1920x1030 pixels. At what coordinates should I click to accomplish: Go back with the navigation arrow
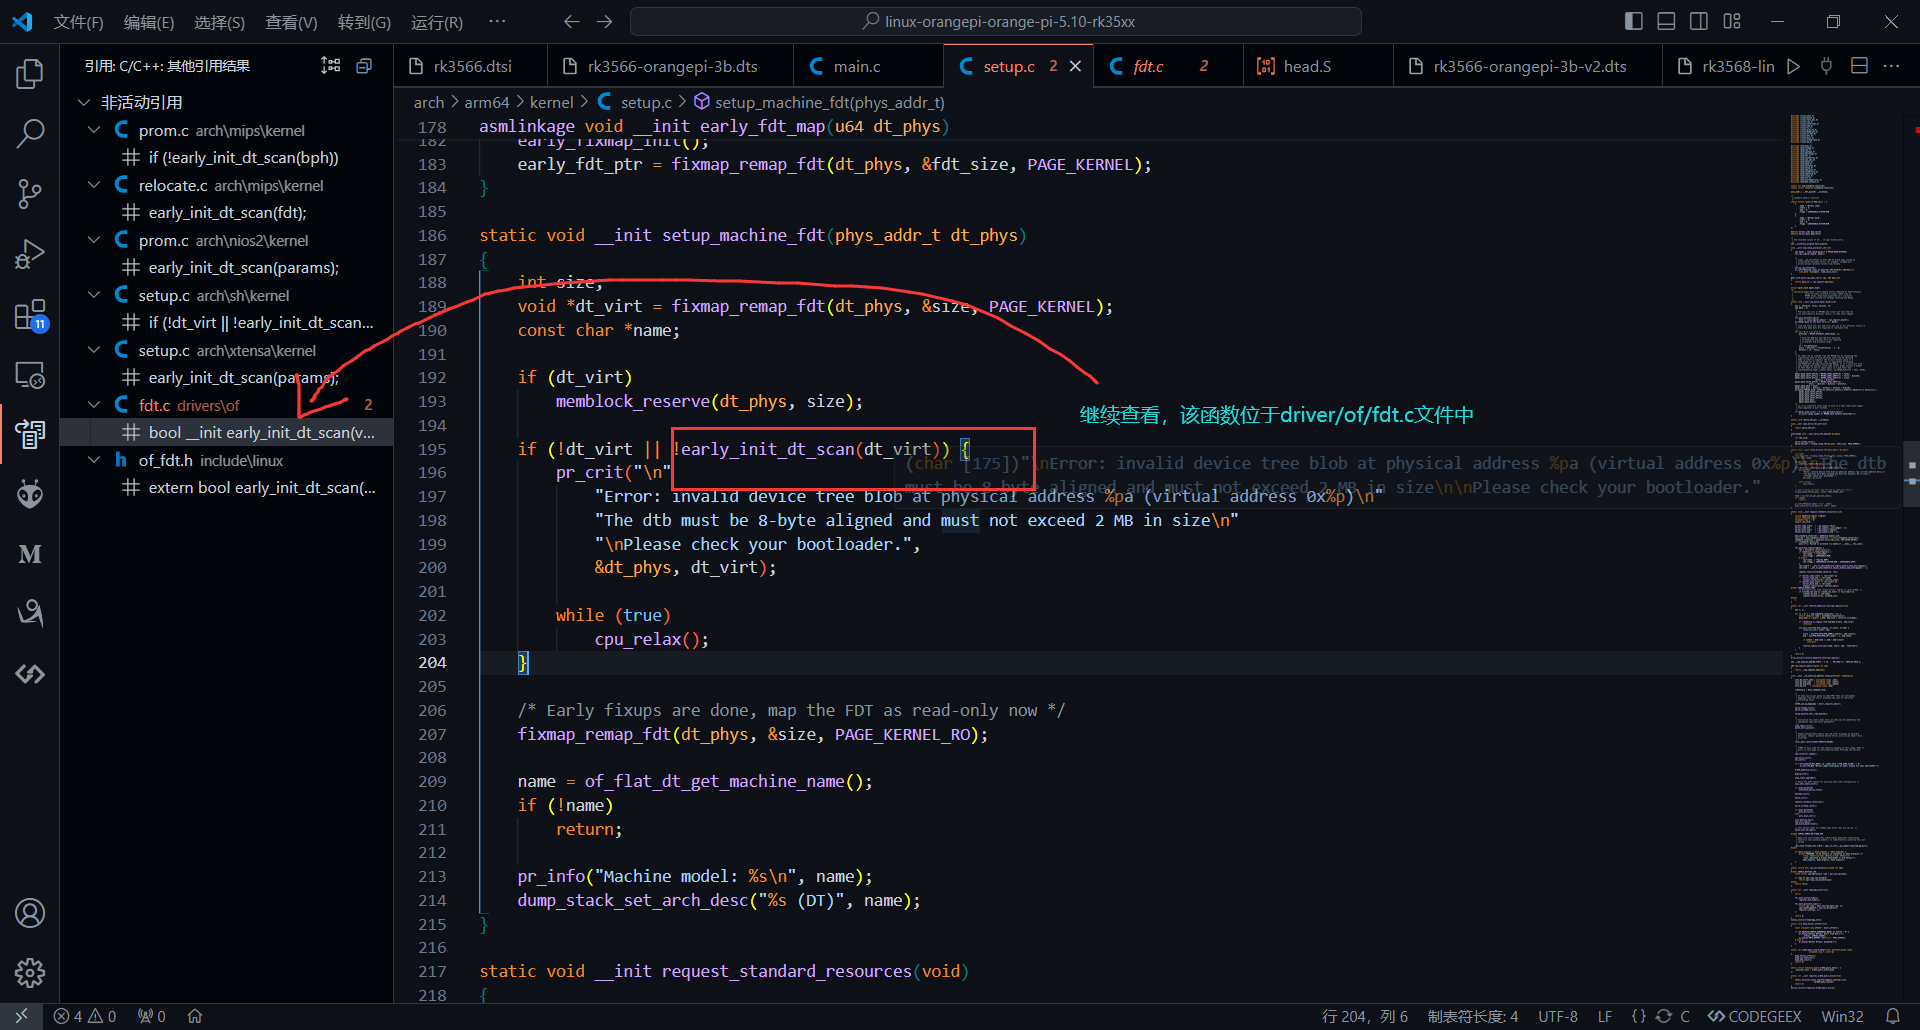571,21
